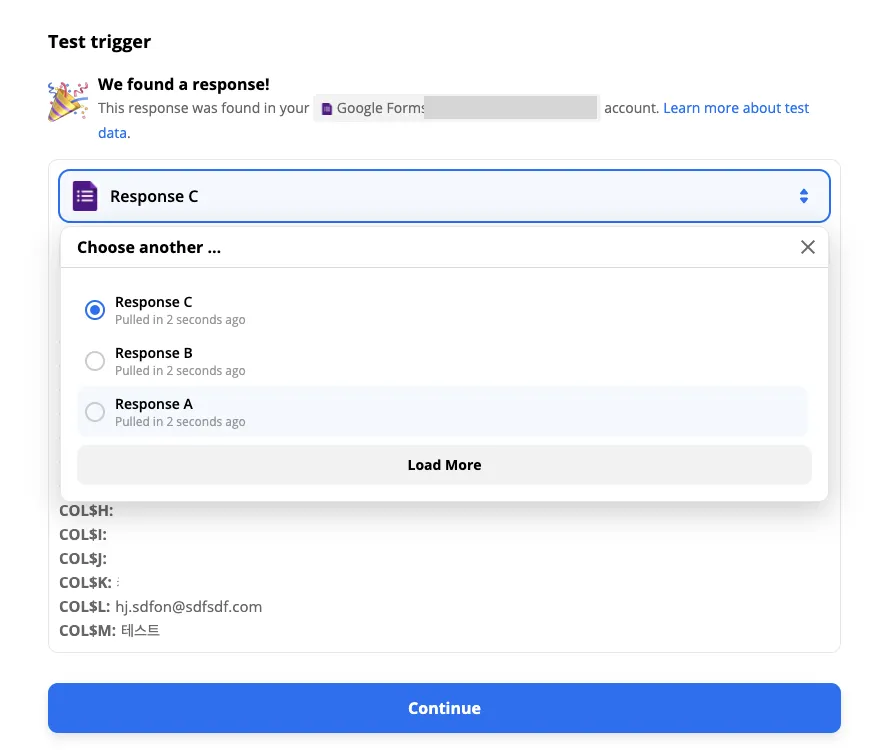
Task: Click the COL$K field label
Action: [85, 583]
